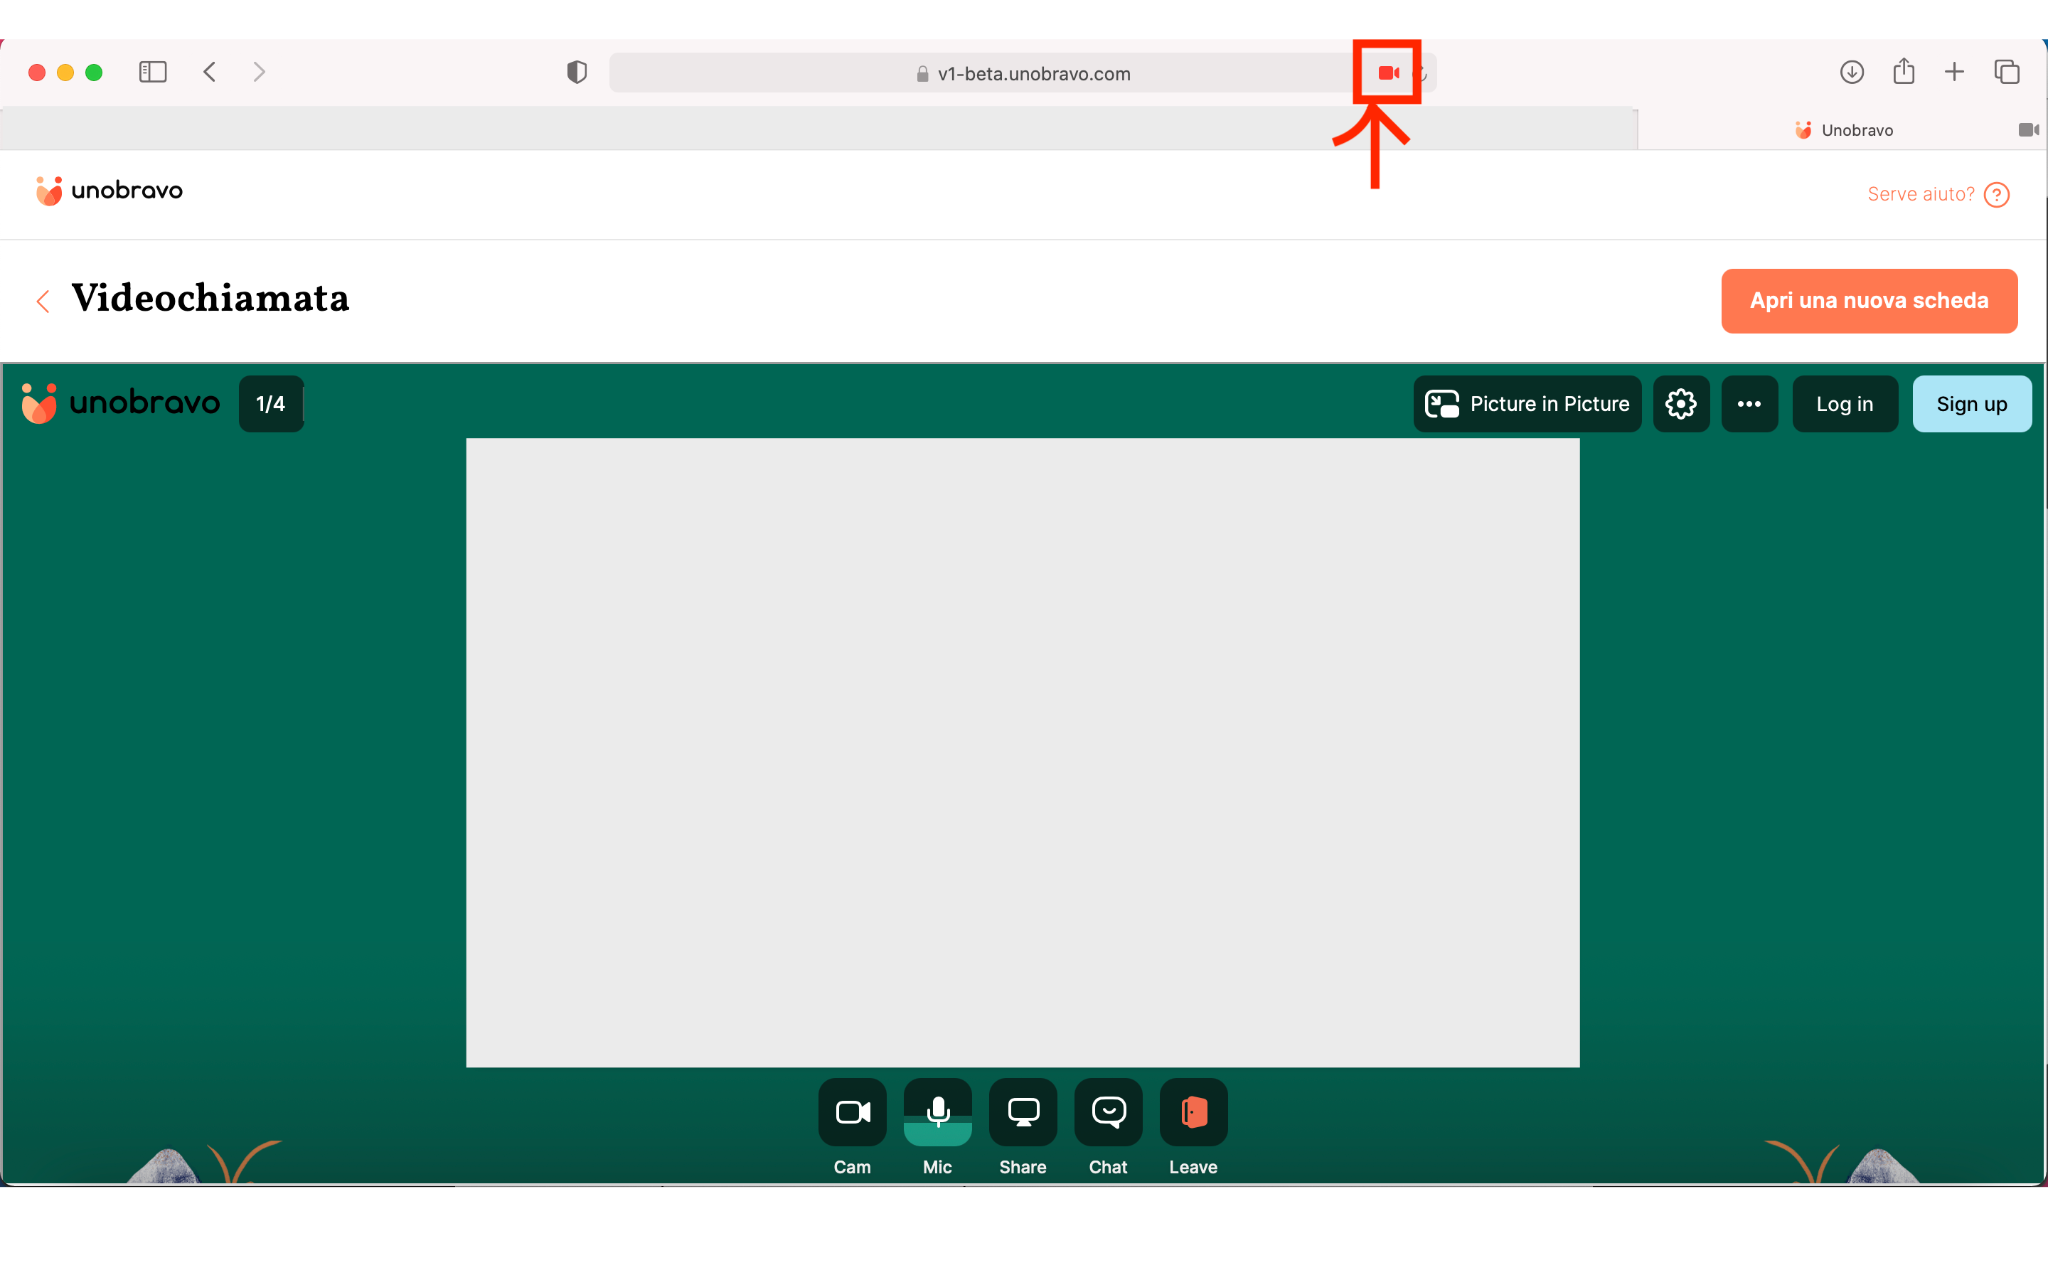Toggle the Safari sidebar icon
2048x1280 pixels.
(x=152, y=72)
